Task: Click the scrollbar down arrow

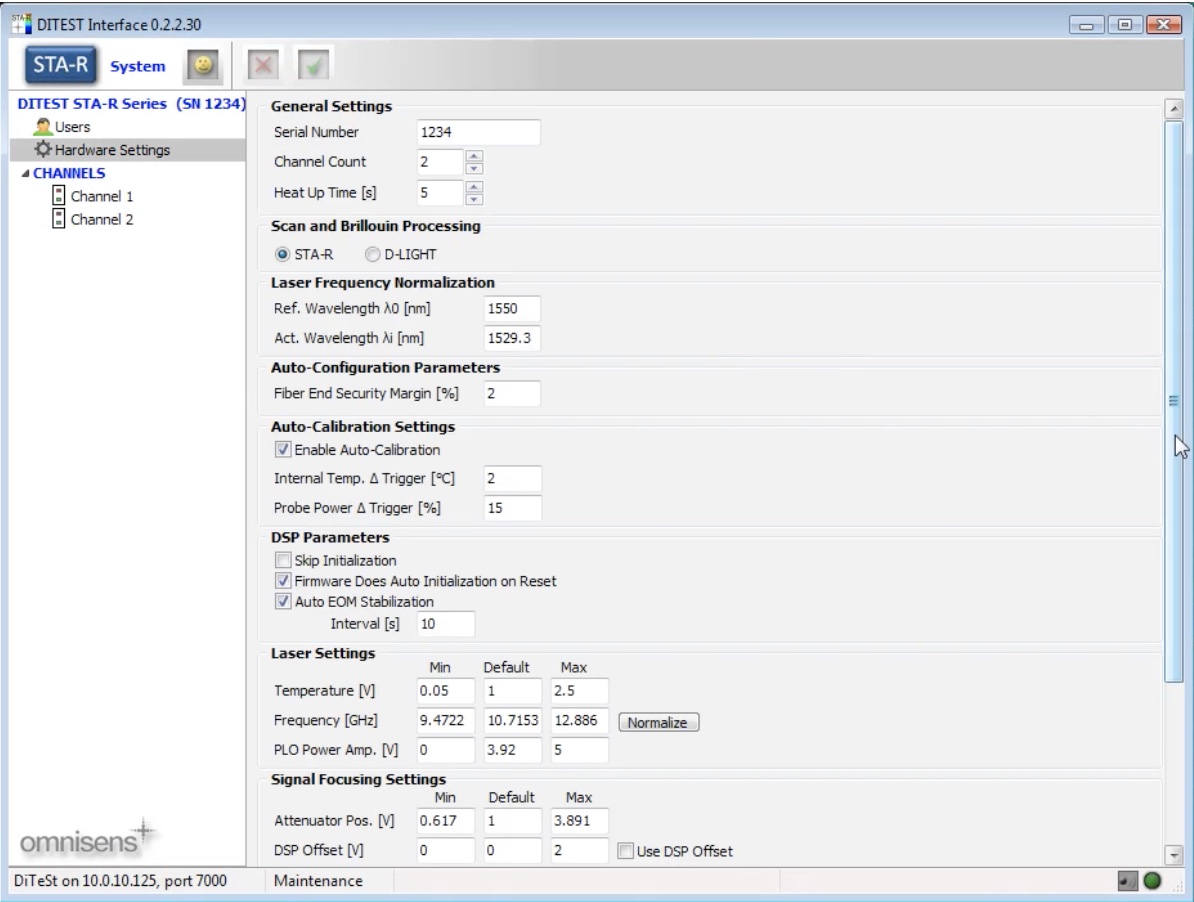Action: [1174, 855]
